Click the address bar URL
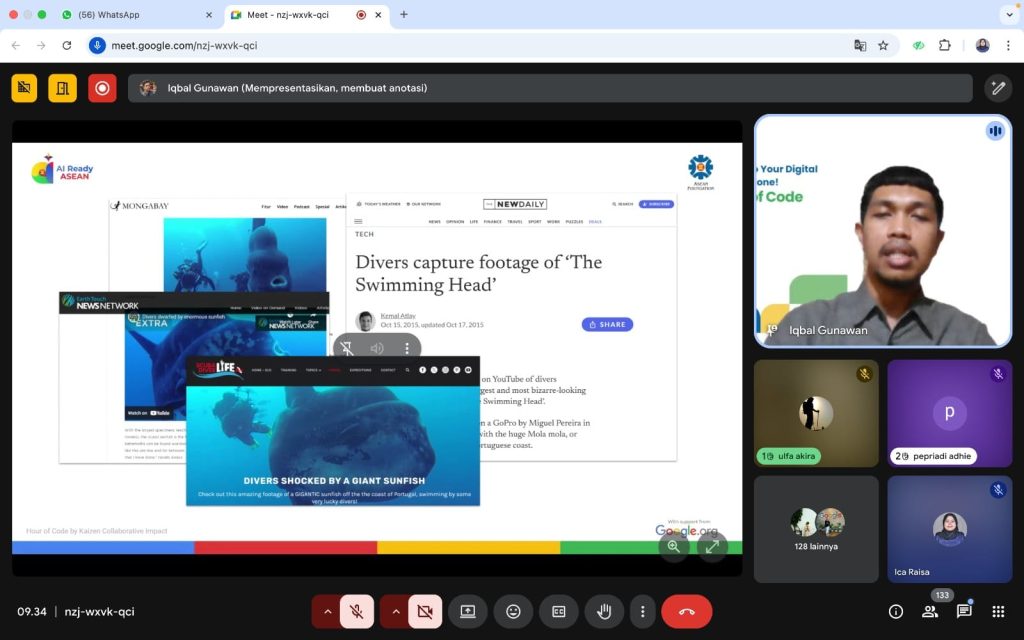 click(x=184, y=45)
